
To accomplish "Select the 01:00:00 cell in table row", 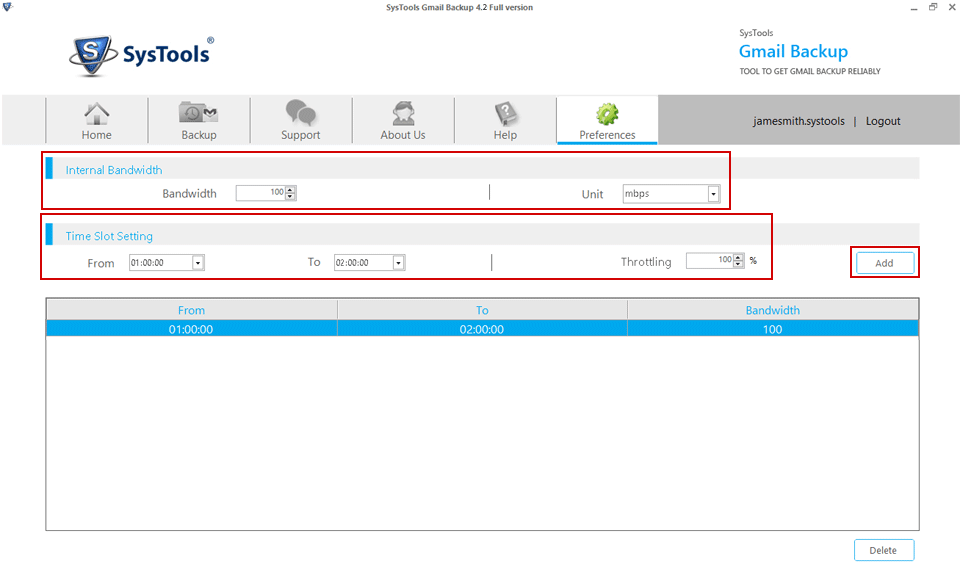I will click(x=191, y=329).
